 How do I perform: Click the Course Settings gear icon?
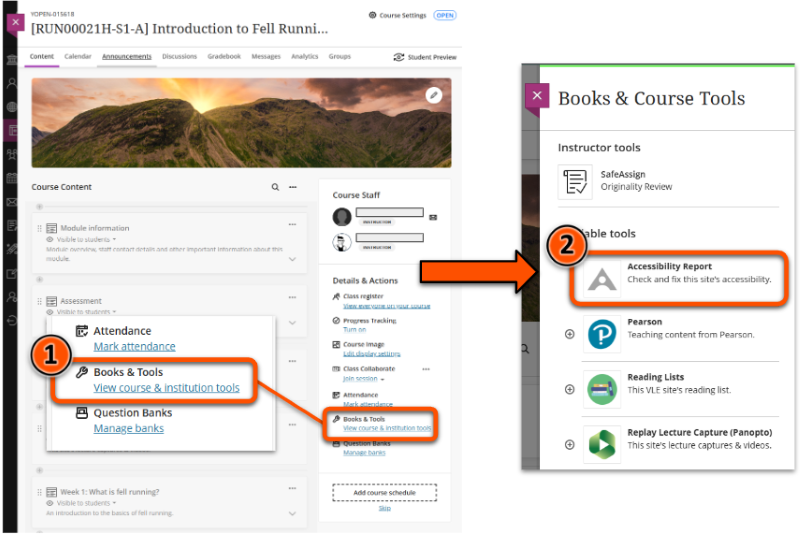373,16
